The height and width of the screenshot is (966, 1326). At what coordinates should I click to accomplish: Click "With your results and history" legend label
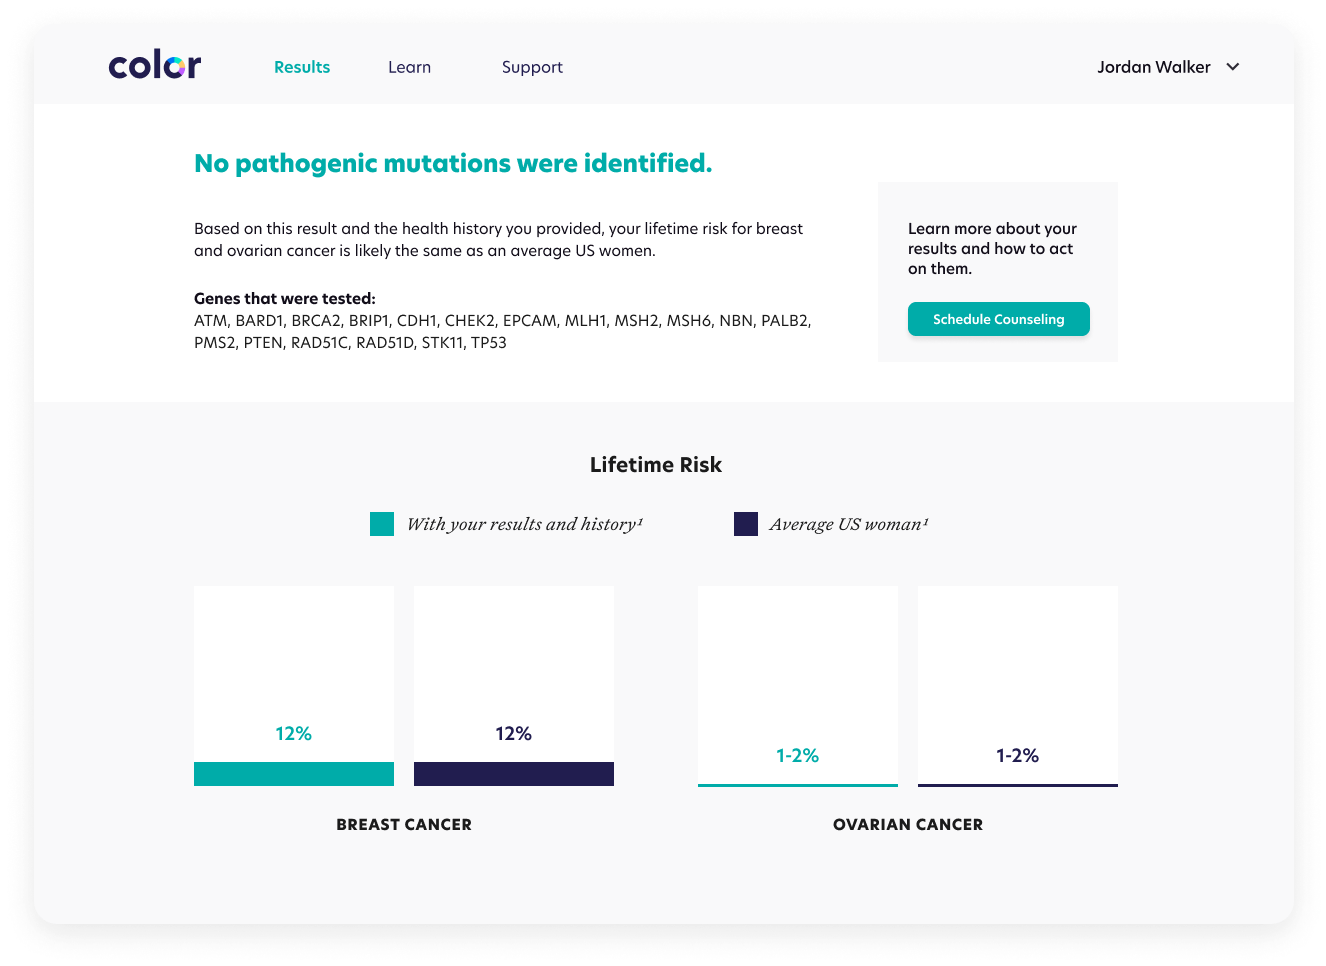pos(524,524)
